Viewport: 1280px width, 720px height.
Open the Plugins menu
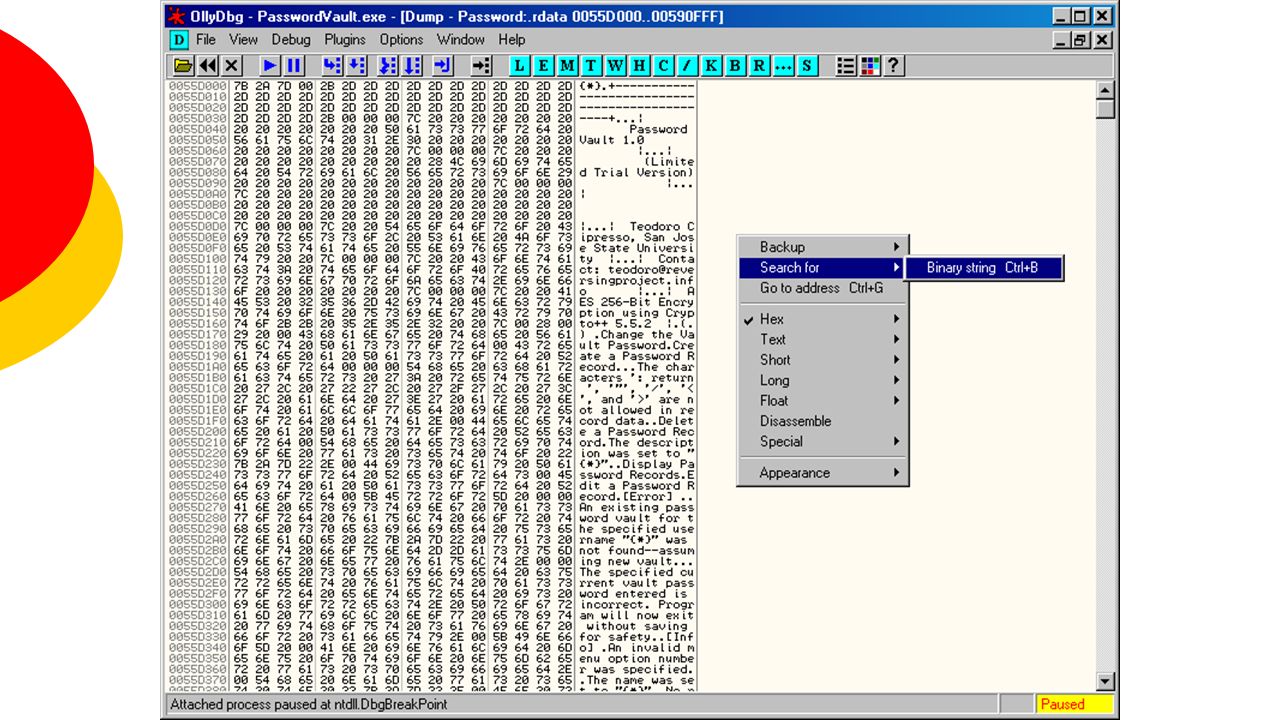coord(345,40)
